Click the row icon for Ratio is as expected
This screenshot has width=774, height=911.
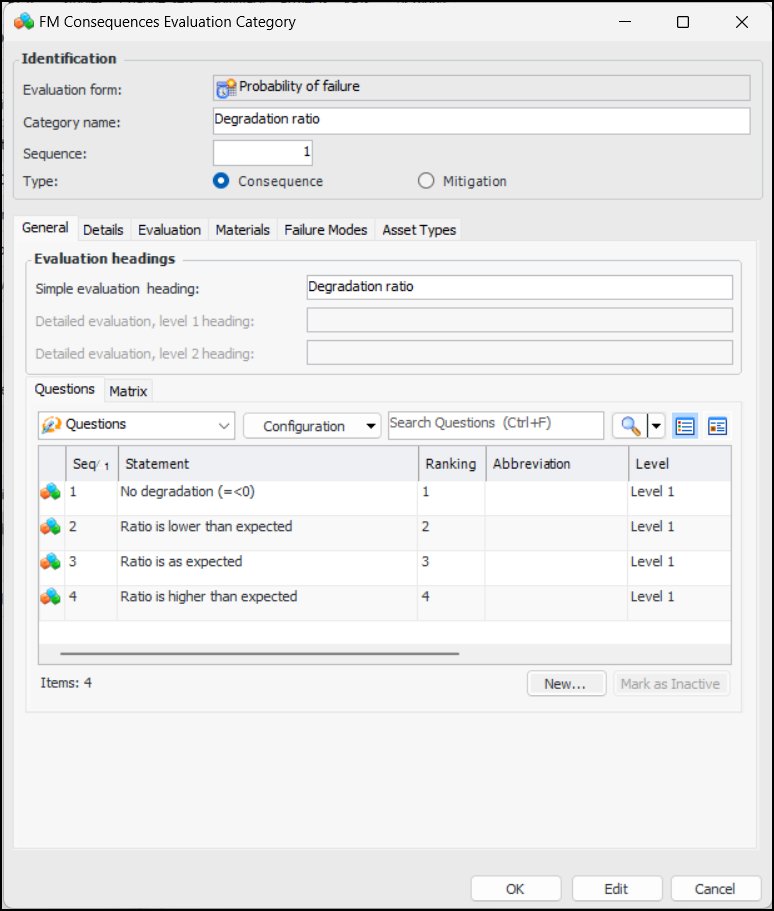tap(51, 561)
